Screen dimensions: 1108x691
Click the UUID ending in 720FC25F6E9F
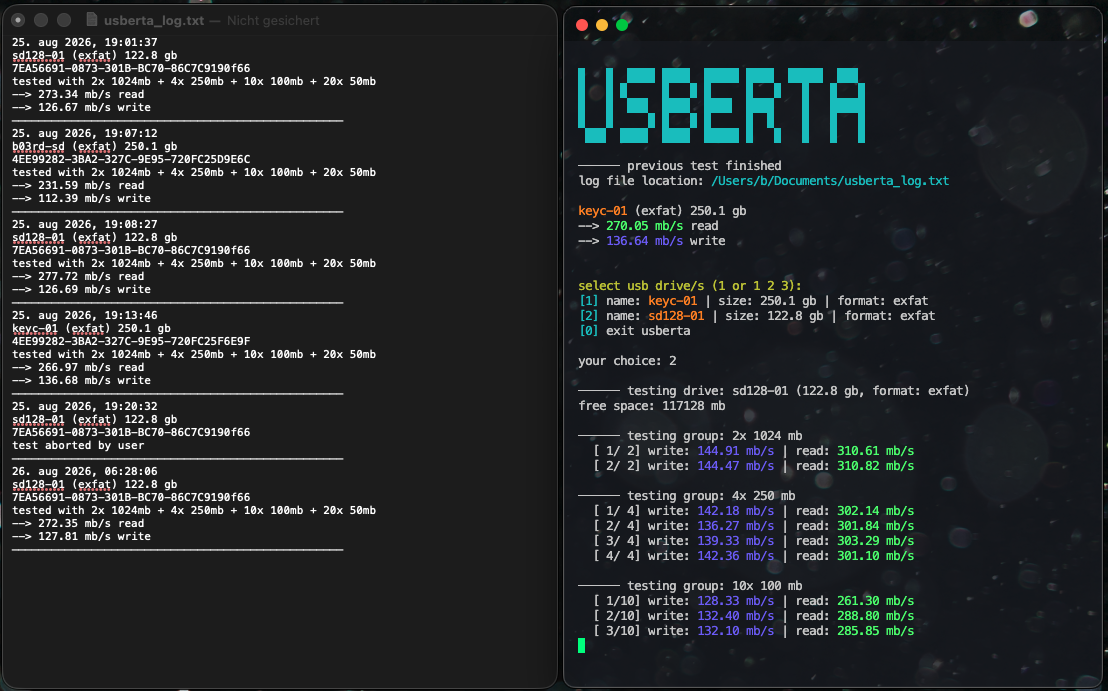pyautogui.click(x=131, y=341)
